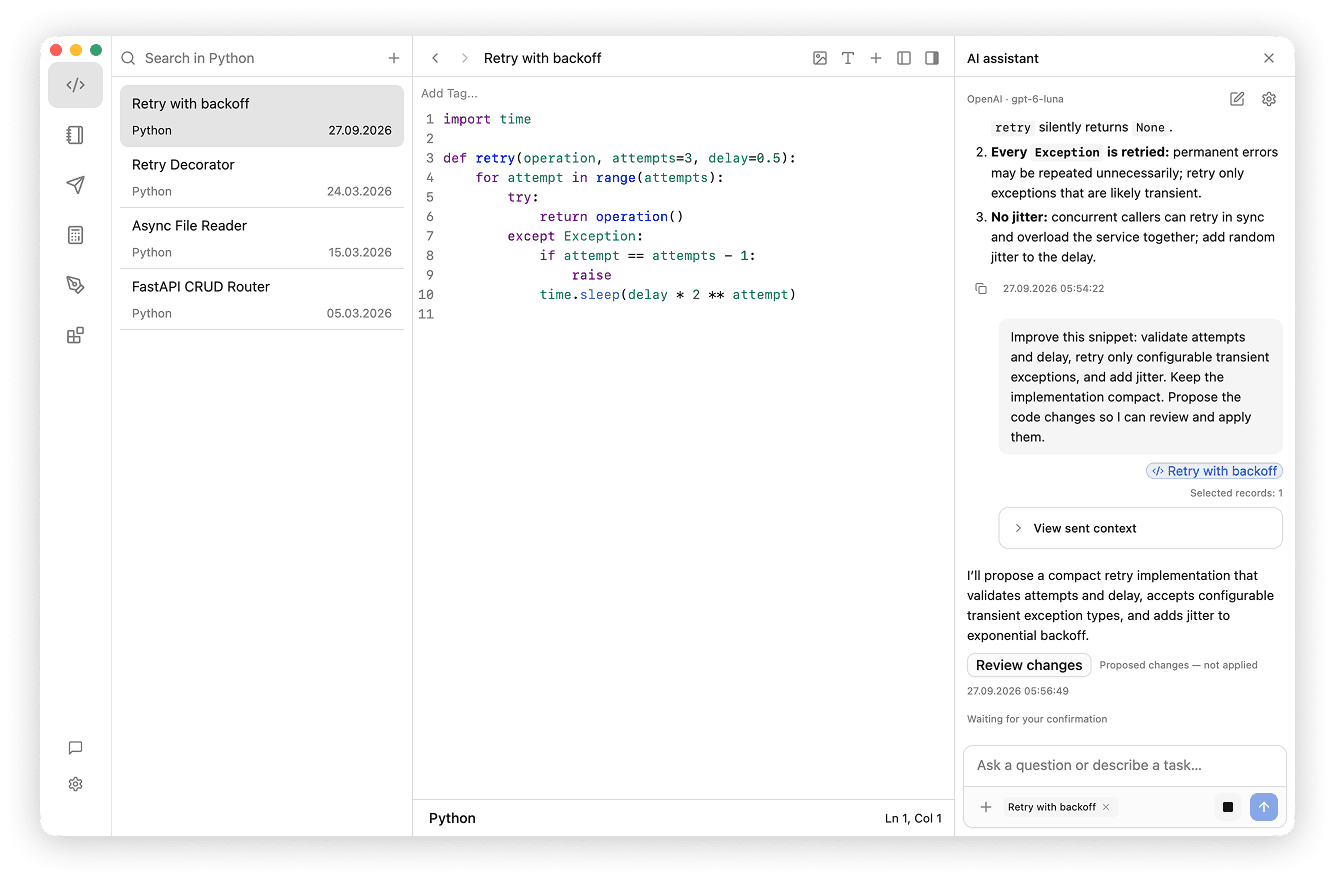Screen dimensions: 1335x880
Task: Click the Ask a question input field
Action: click(x=1124, y=765)
